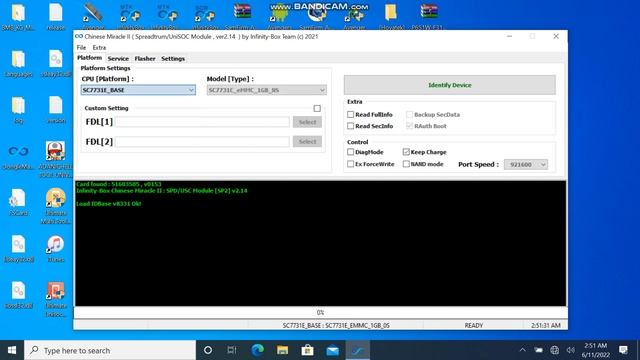Image resolution: width=640 pixels, height=360 pixels.
Task: Select the desktop shortcut with red-cap character icon
Action: coord(56,159)
